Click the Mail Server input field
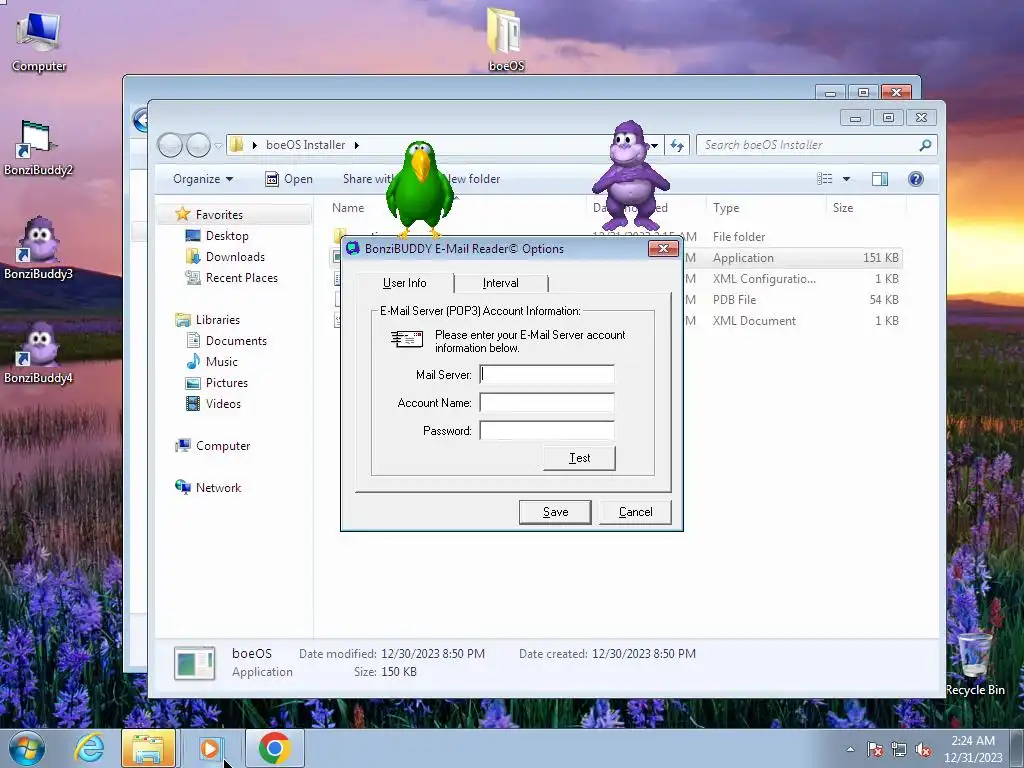The width and height of the screenshot is (1024, 768). pos(547,374)
